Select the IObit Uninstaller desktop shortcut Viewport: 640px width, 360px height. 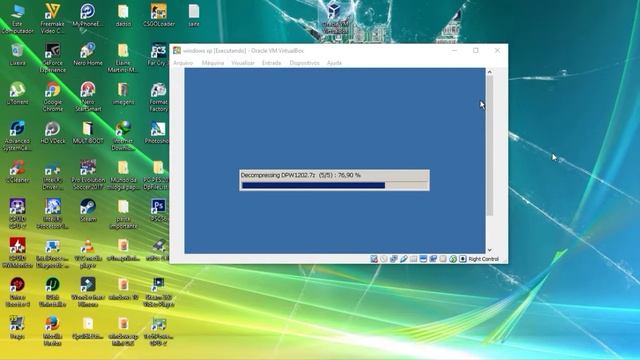pos(53,292)
